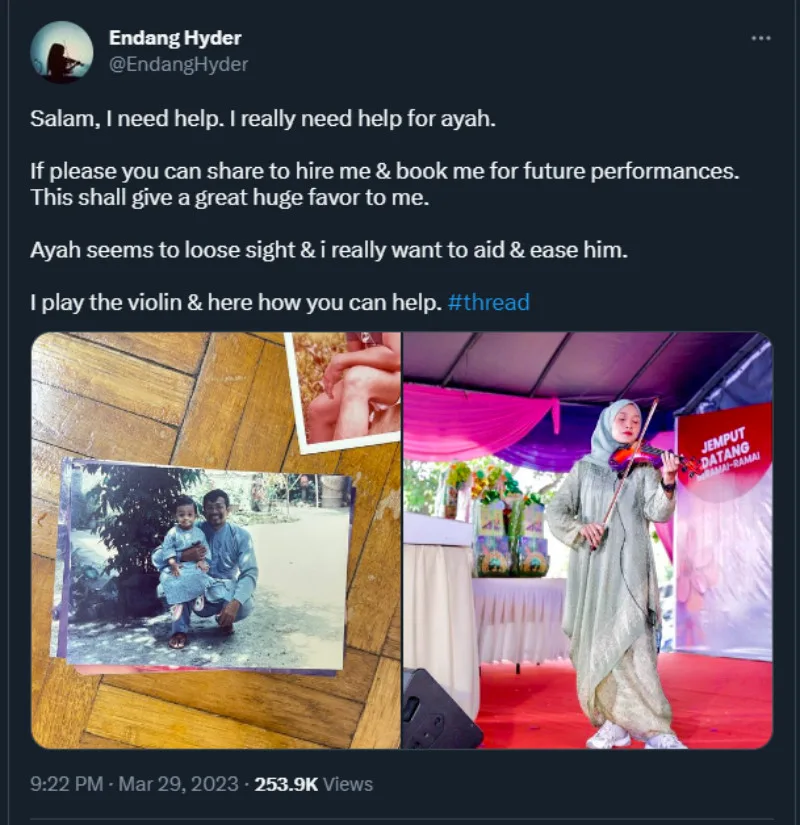The image size is (800, 825).
Task: Open the tweet's three-dot More menu
Action: tap(761, 38)
